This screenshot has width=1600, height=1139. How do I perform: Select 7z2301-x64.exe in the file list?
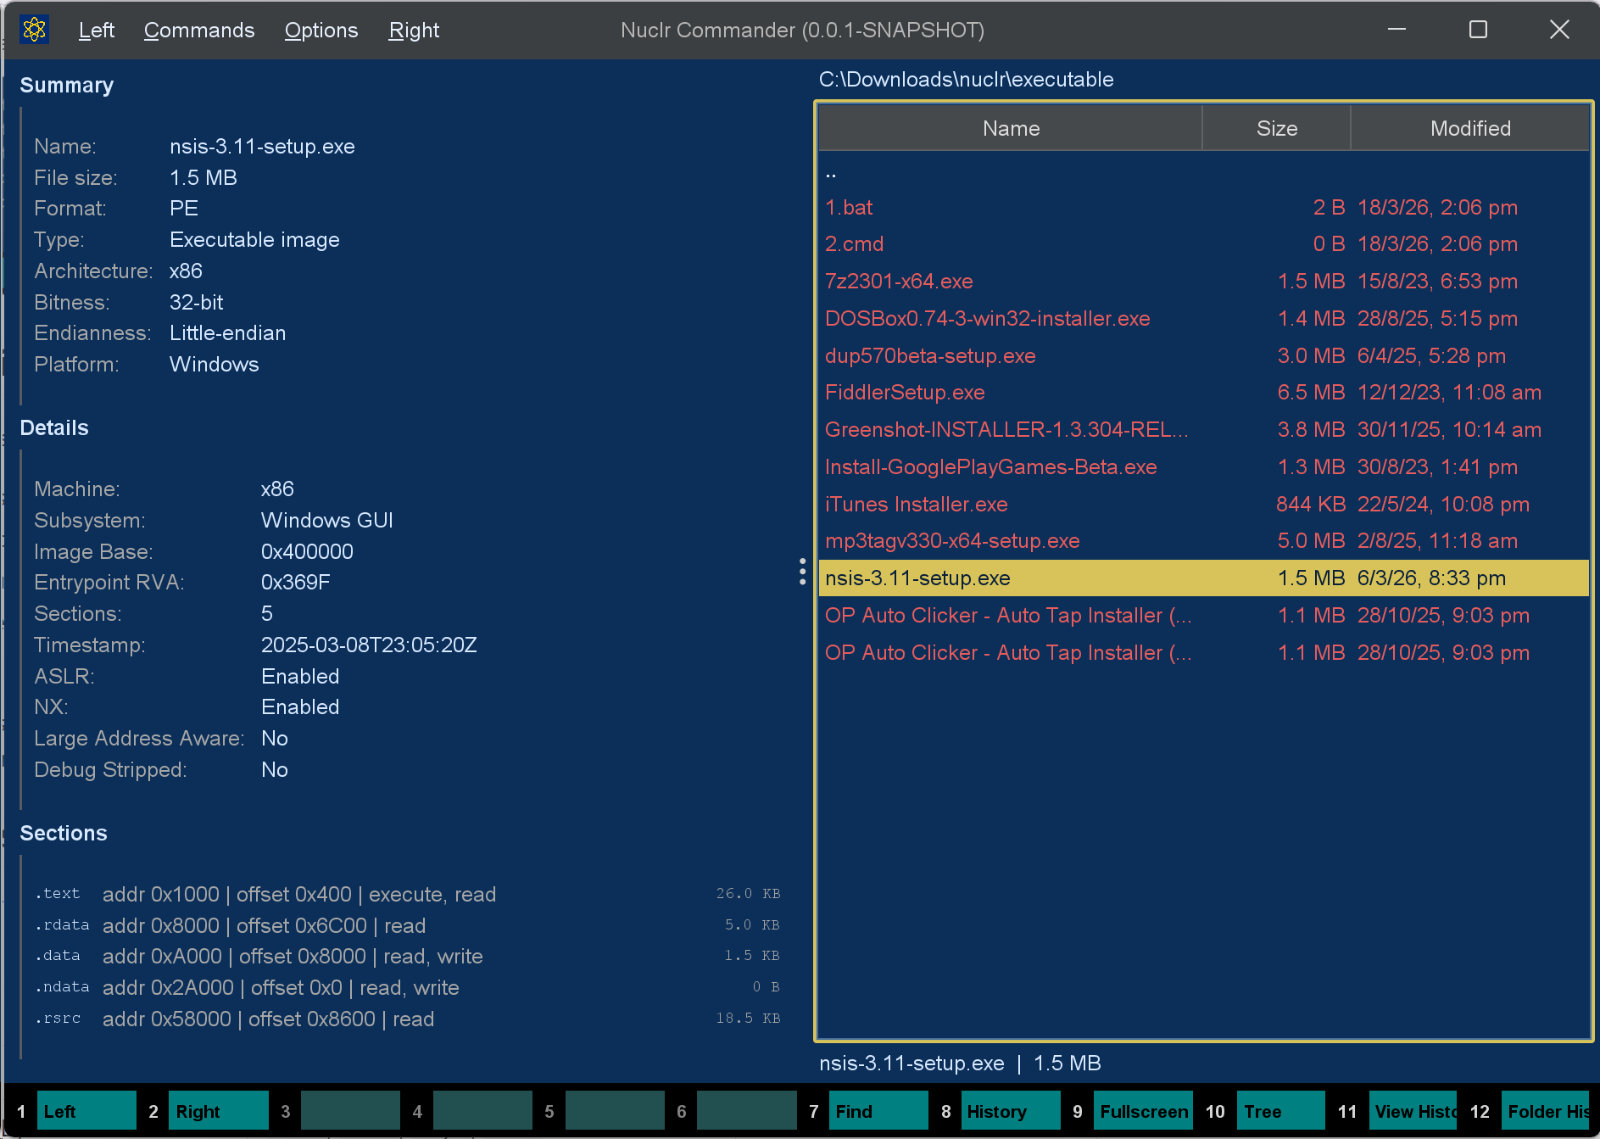coord(1204,282)
